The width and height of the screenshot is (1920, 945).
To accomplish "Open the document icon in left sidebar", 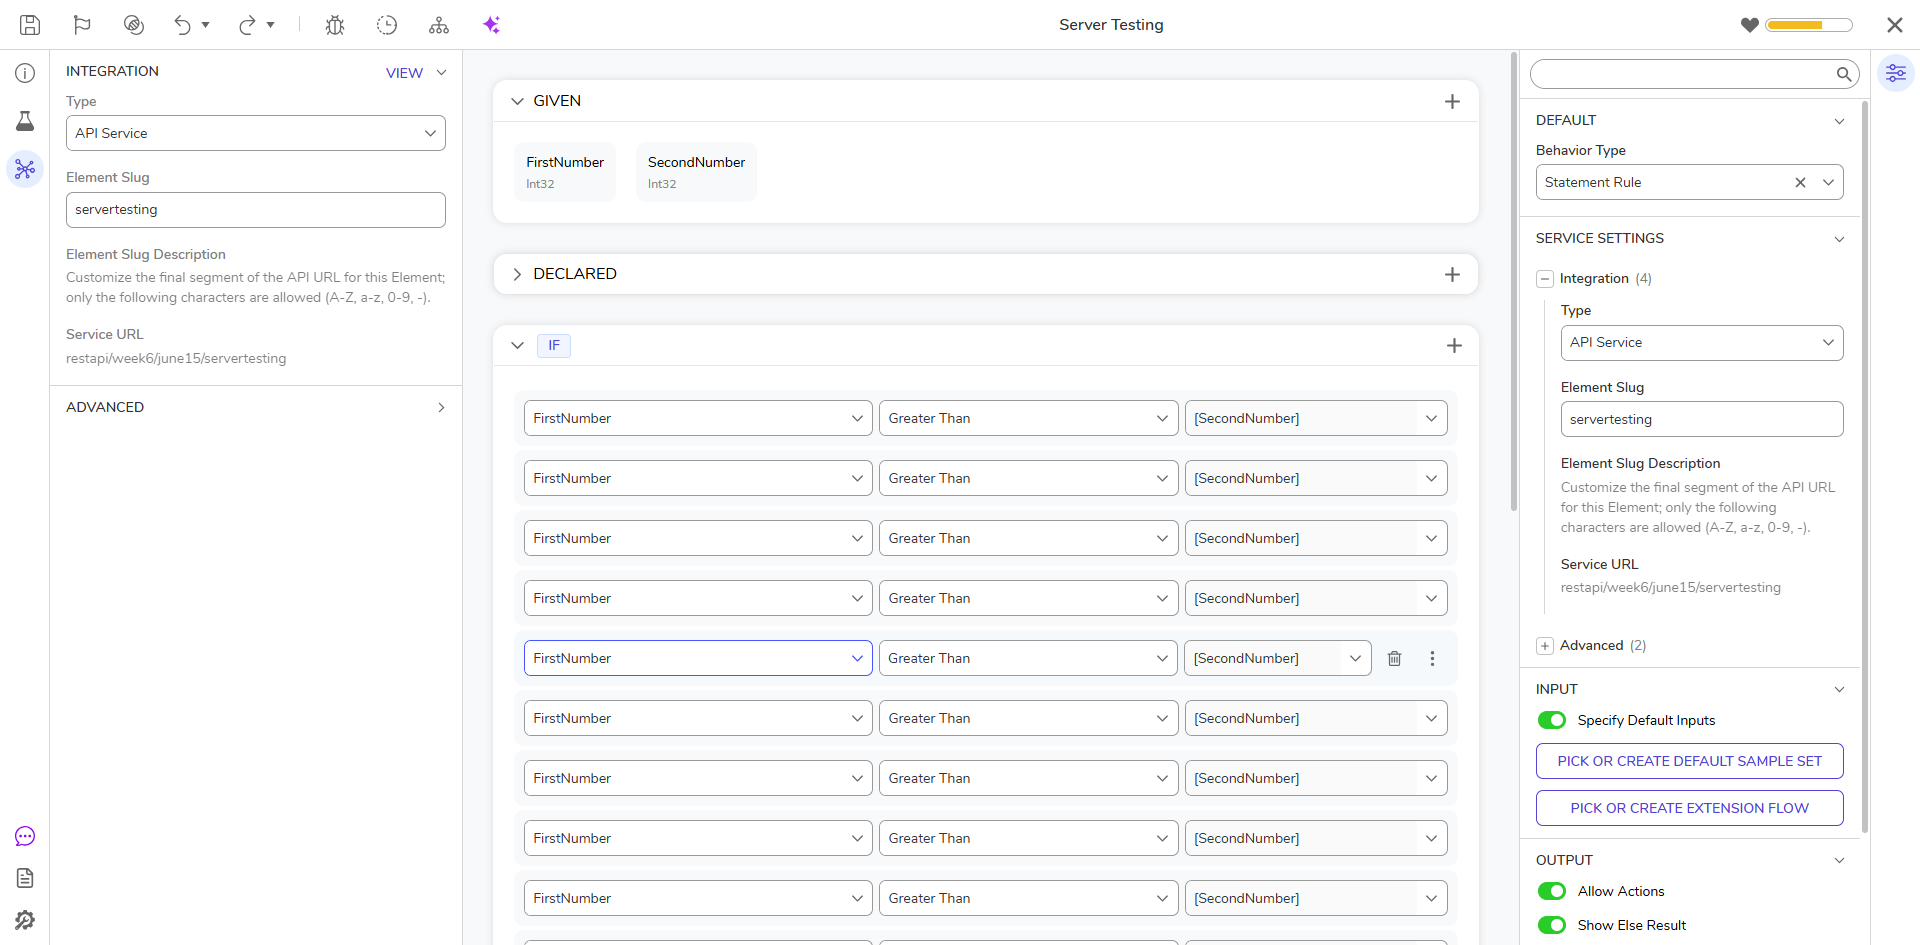I will pyautogui.click(x=25, y=878).
